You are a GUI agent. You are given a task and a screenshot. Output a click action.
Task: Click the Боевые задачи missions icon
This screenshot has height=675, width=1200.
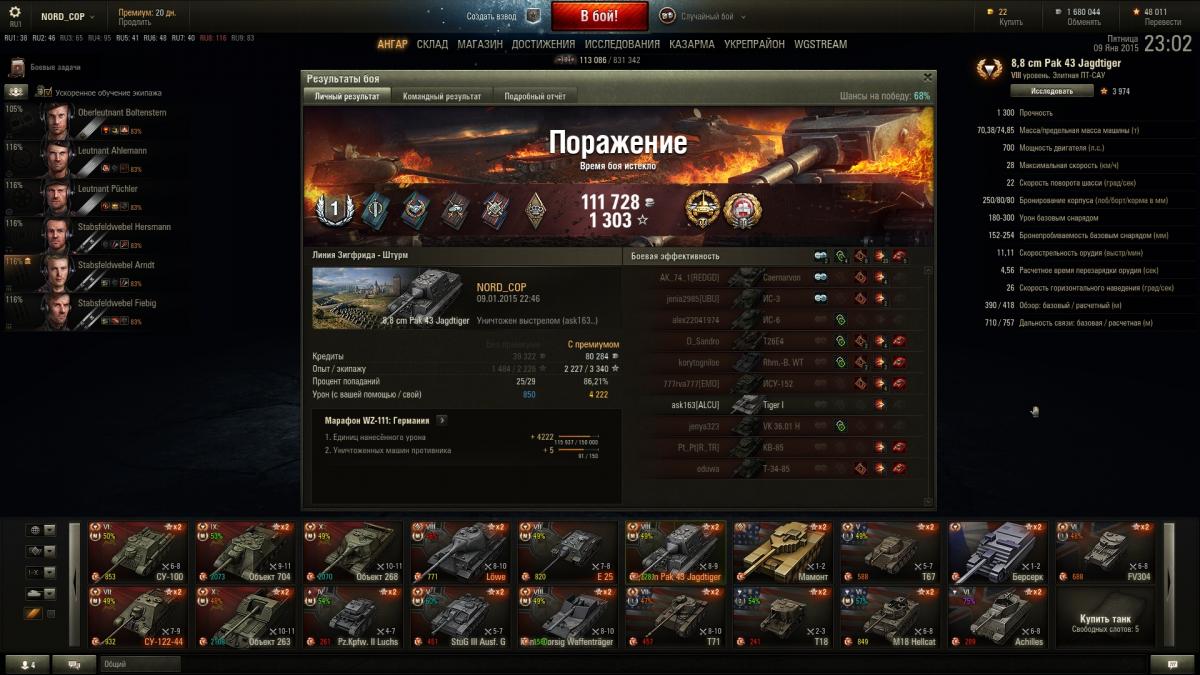(x=16, y=67)
